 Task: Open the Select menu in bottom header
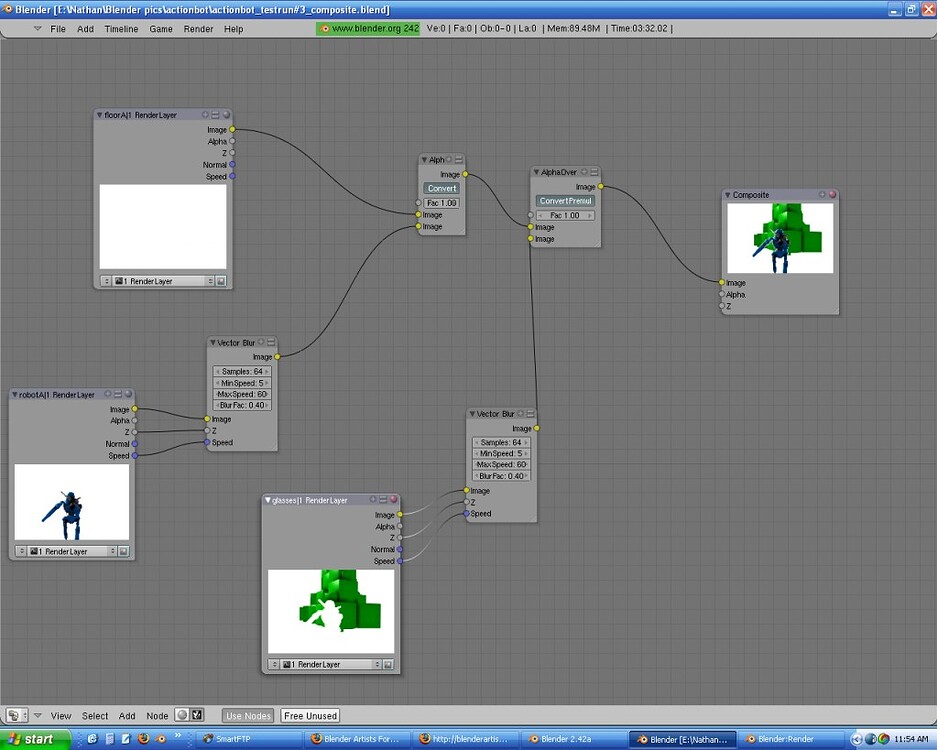click(x=95, y=715)
